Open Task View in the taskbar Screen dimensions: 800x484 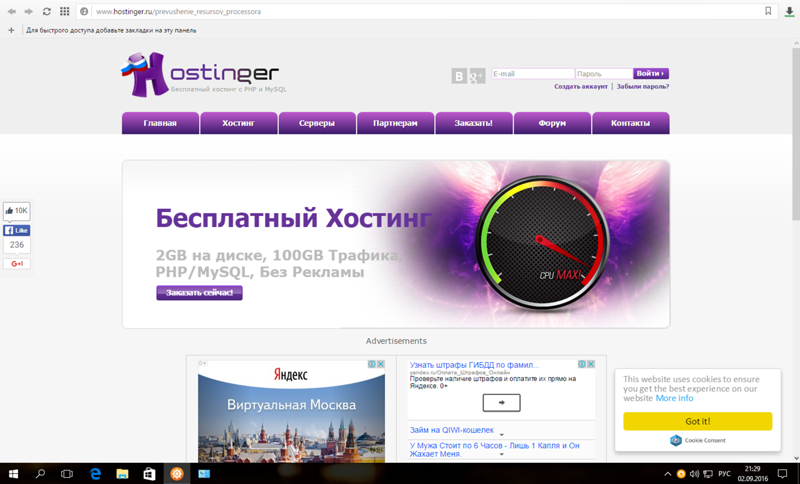[67, 474]
